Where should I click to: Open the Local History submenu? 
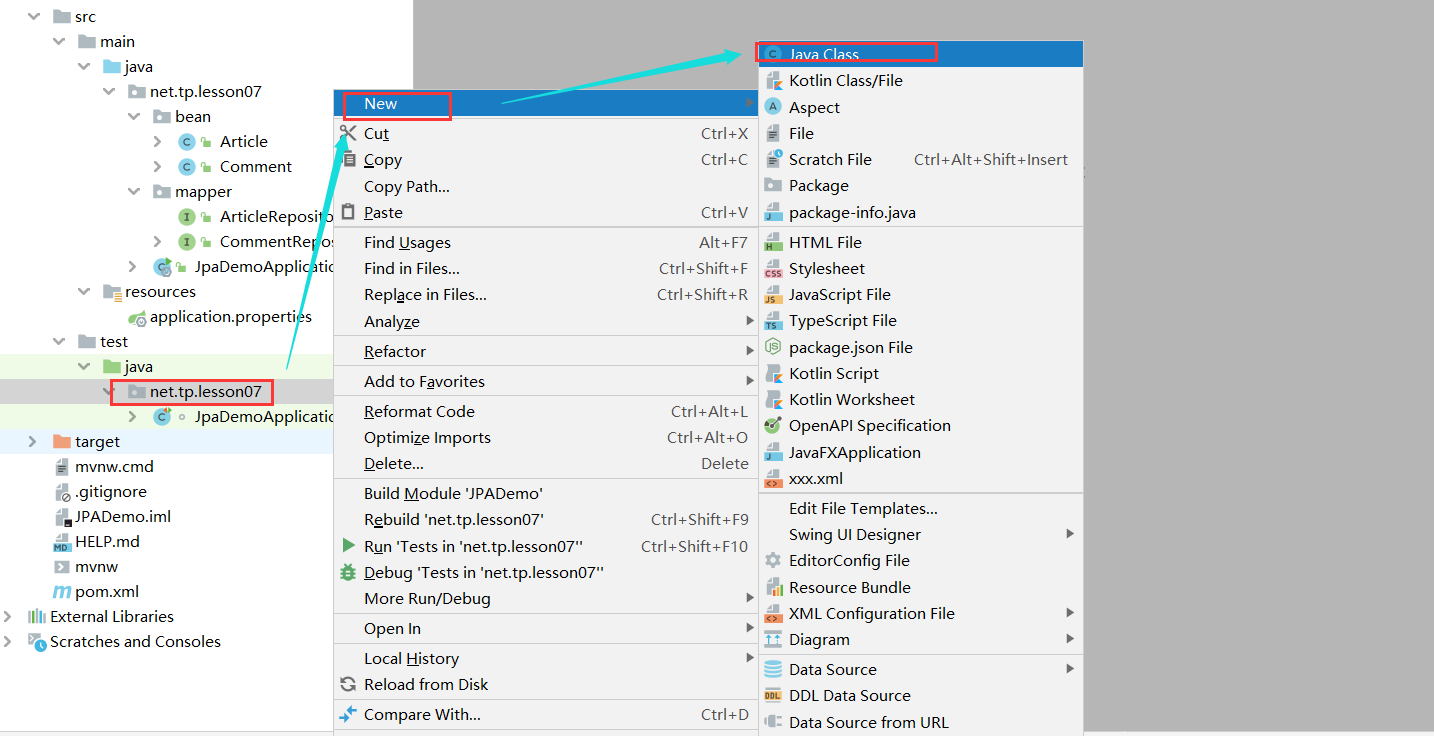click(545, 658)
